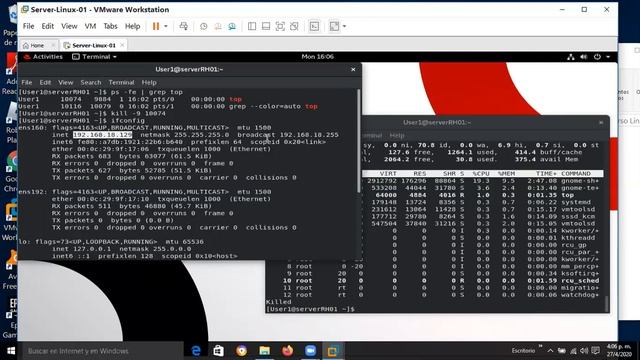The width and height of the screenshot is (640, 360).
Task: Open the Terminal app menu dropdown in the GNOME top bar
Action: [x=94, y=57]
